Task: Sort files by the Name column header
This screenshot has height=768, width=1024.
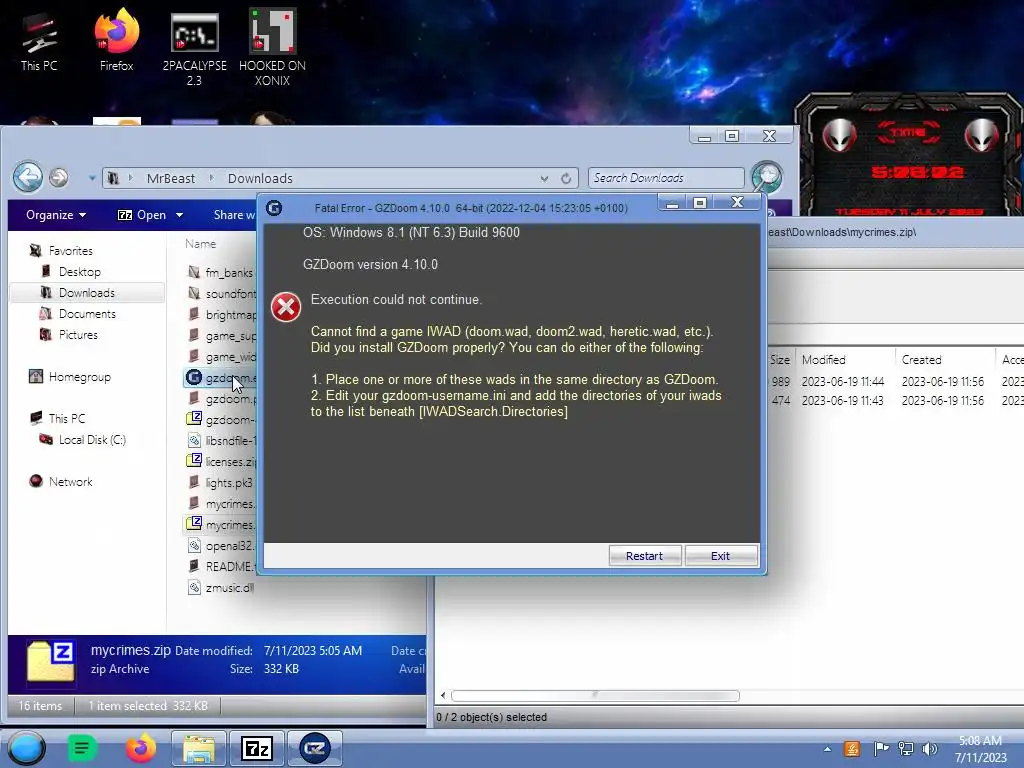Action: [x=200, y=244]
